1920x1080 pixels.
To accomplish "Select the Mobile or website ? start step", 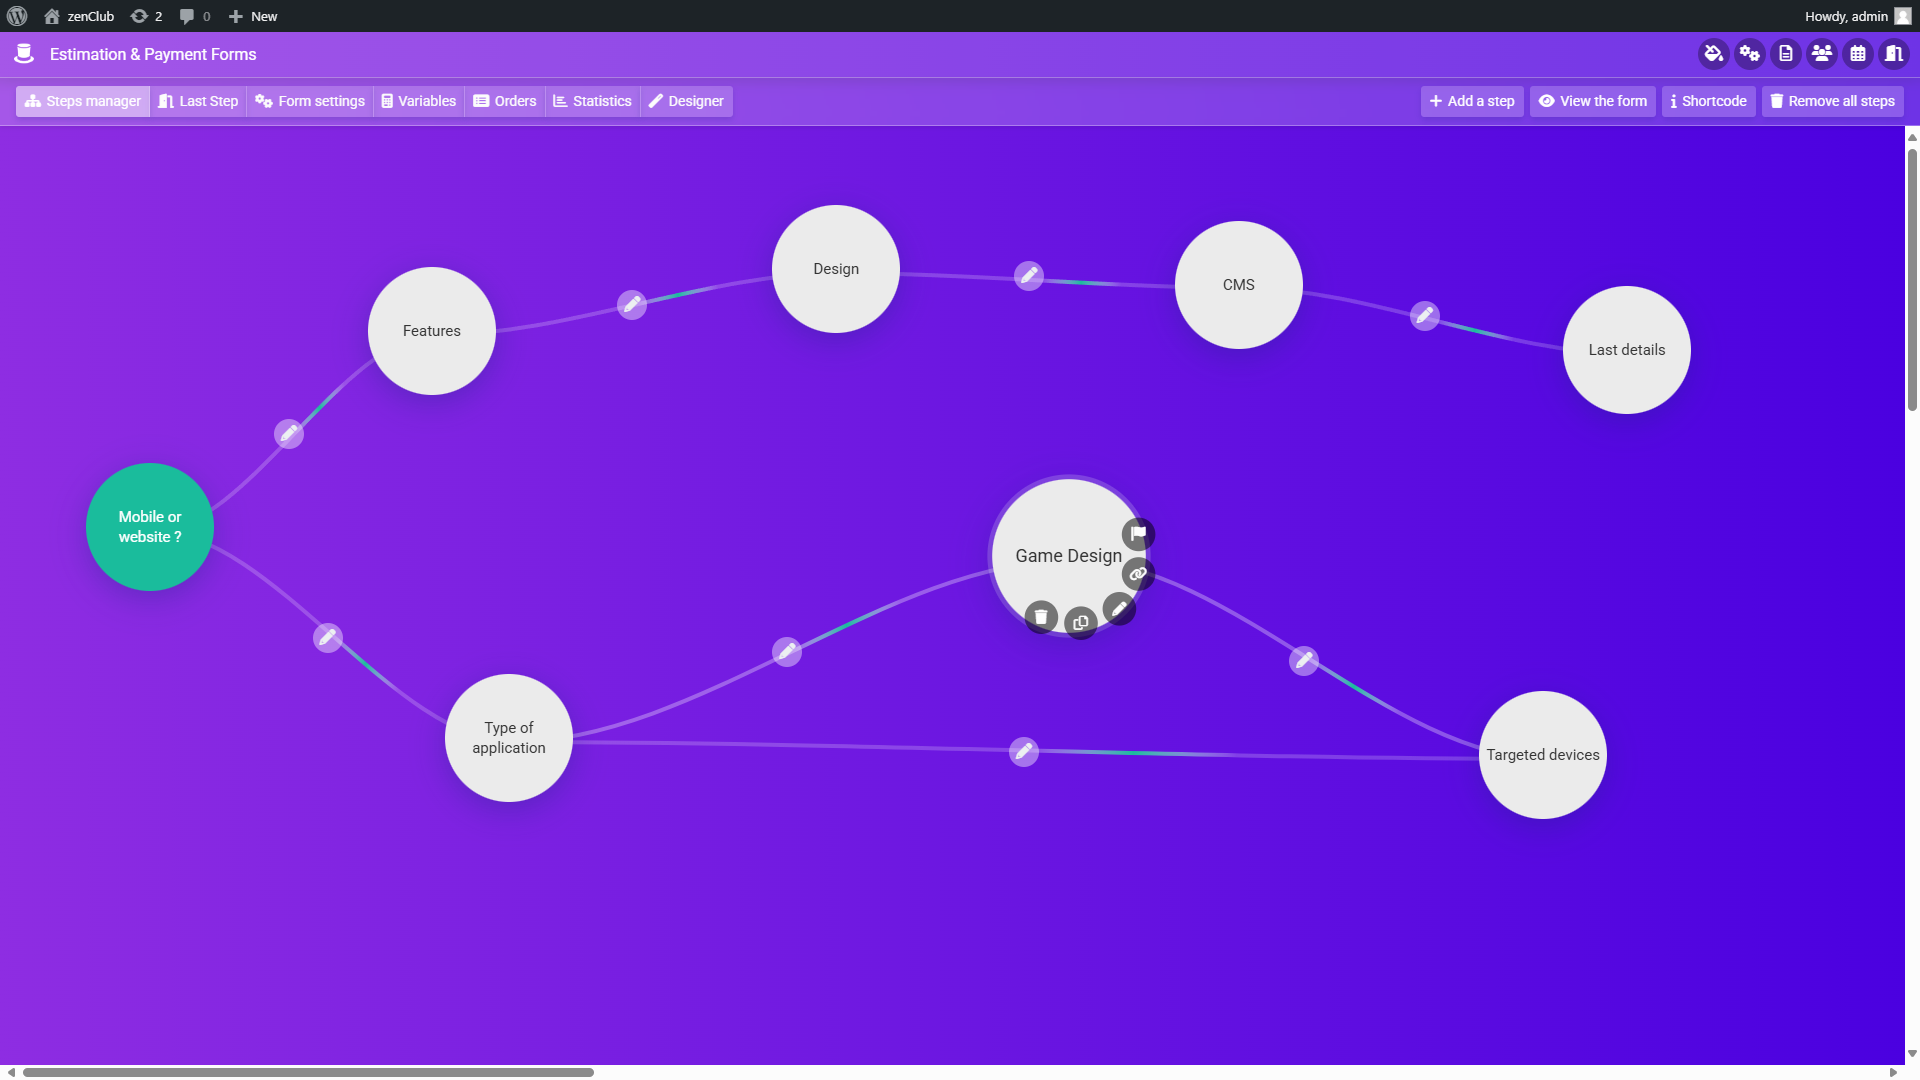I will pos(150,527).
